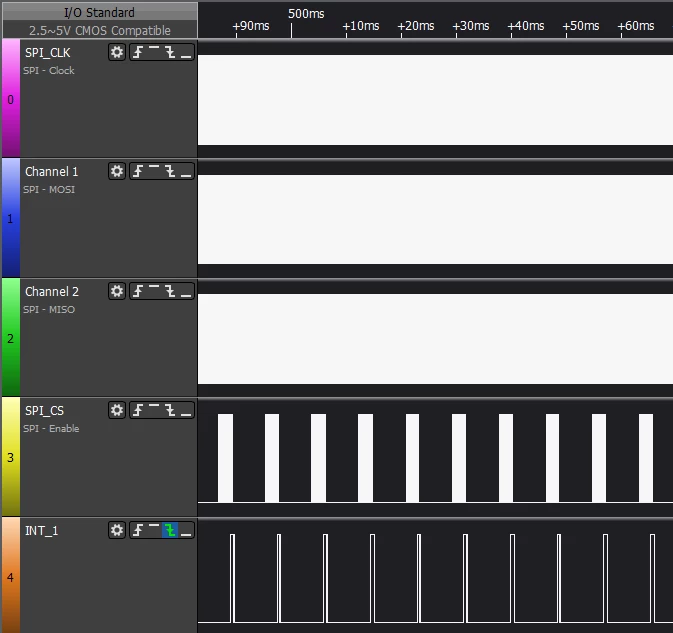Click the 500ms timeline marker
Screen dimensions: 673x633
click(306, 14)
